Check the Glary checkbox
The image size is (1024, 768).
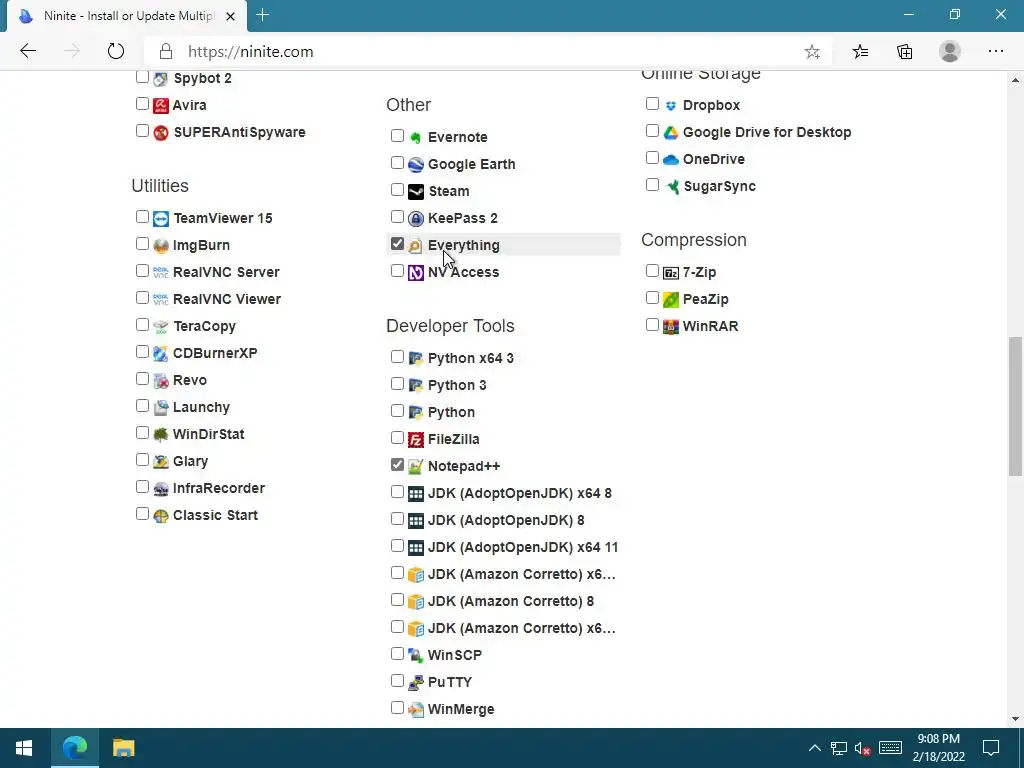(142, 460)
